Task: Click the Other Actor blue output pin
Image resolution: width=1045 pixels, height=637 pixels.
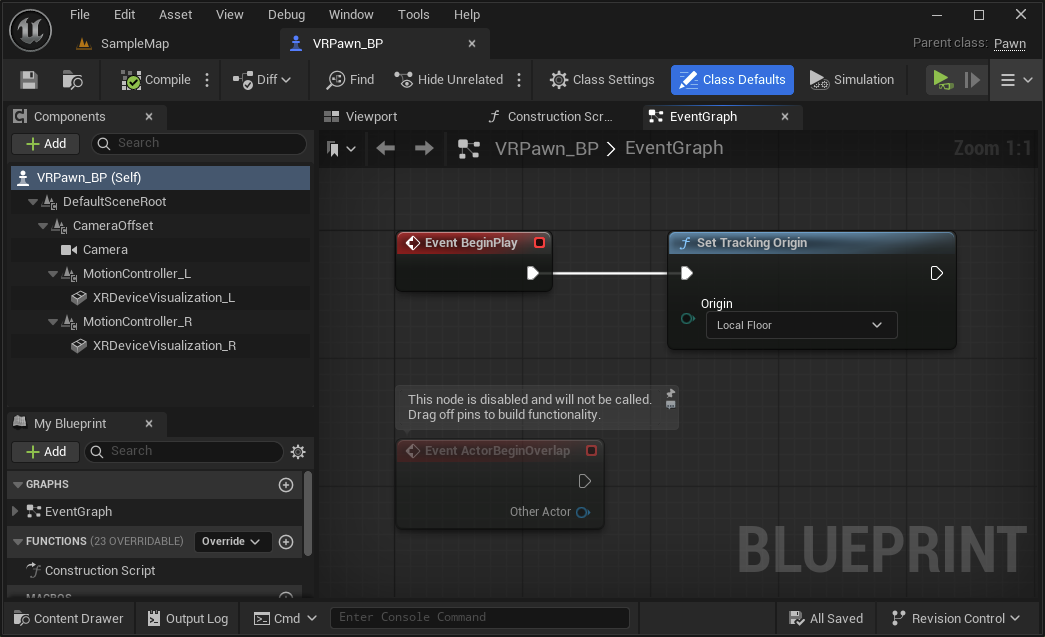Action: [583, 512]
